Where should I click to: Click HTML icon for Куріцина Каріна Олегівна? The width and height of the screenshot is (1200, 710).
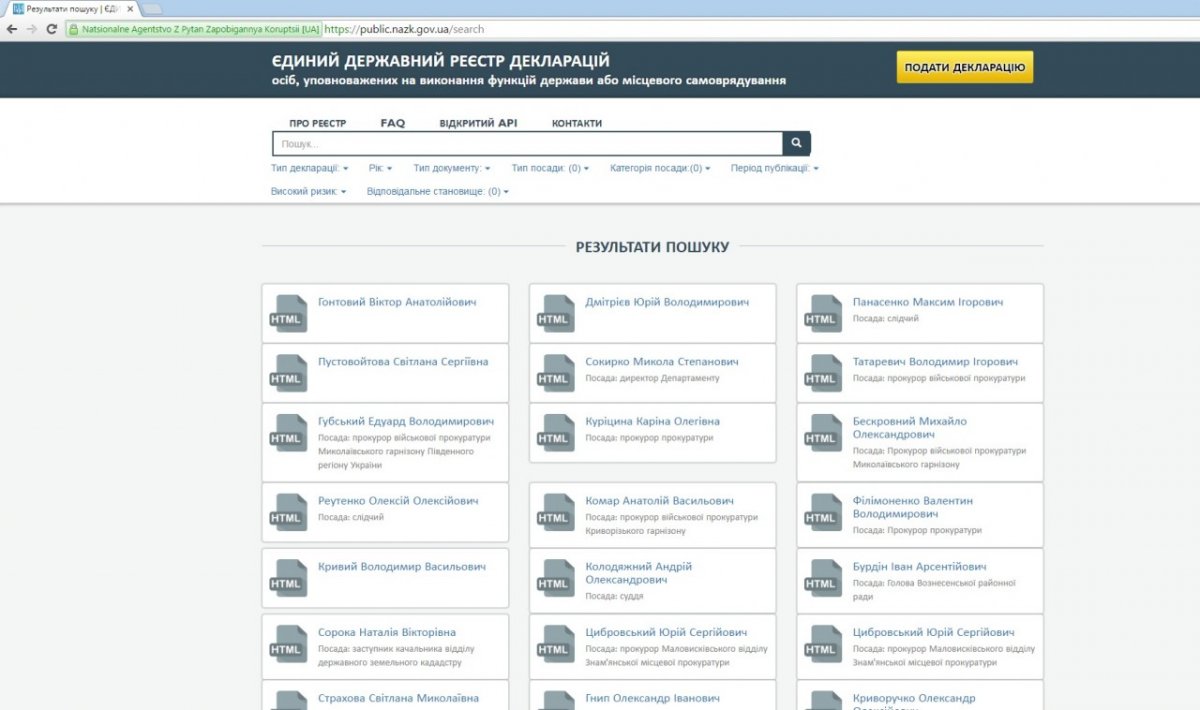point(555,432)
